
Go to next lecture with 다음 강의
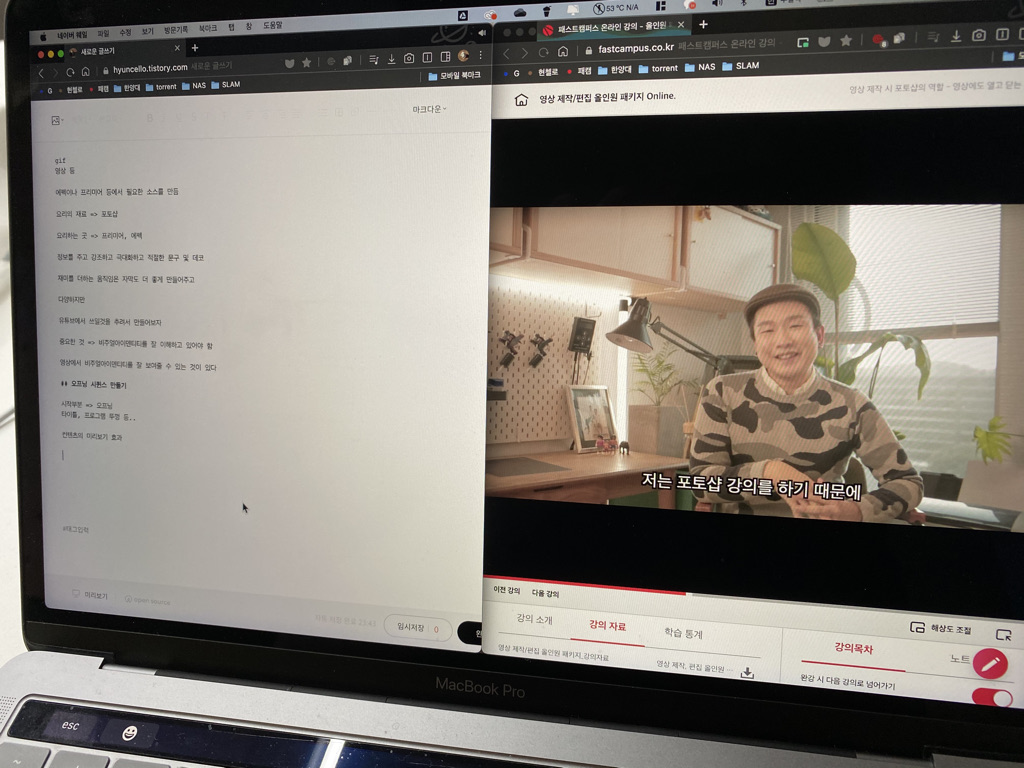(545, 593)
